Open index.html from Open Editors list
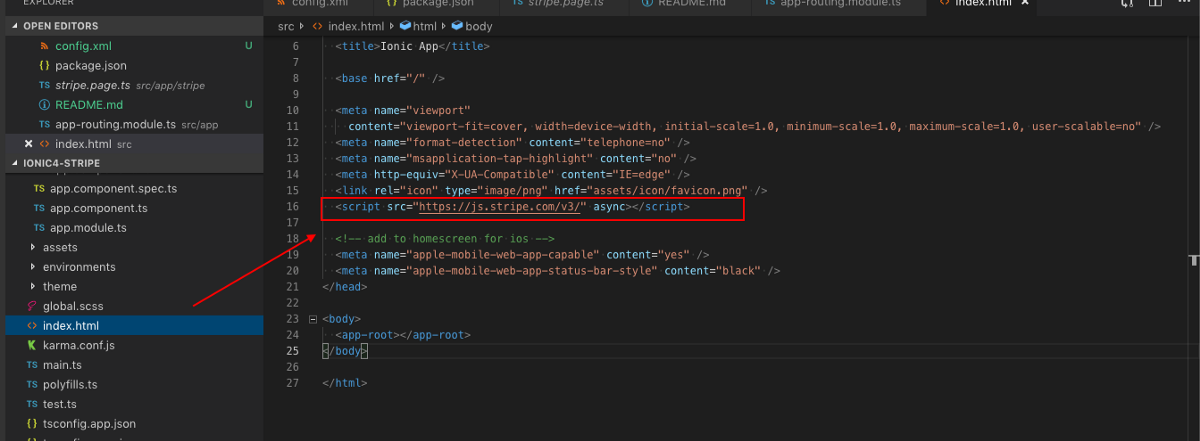Image resolution: width=1200 pixels, height=441 pixels. pos(132,144)
